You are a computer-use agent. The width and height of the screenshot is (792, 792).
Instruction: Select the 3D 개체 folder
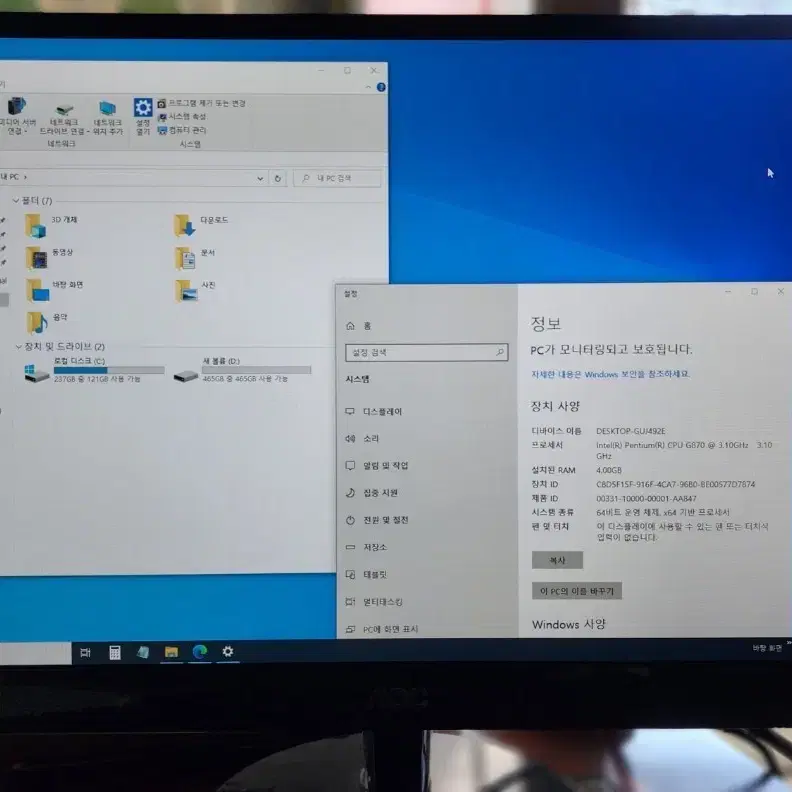(x=51, y=225)
